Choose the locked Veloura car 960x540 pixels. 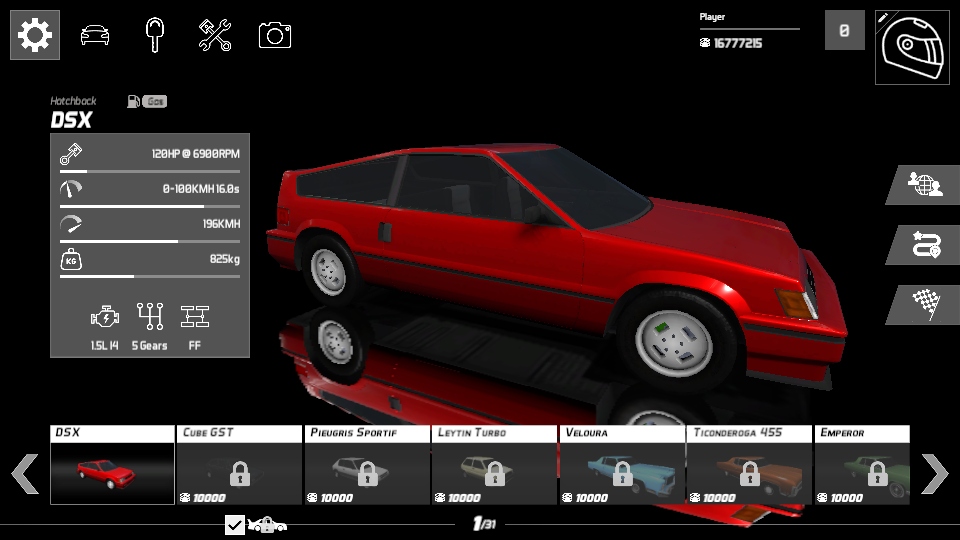(x=622, y=465)
